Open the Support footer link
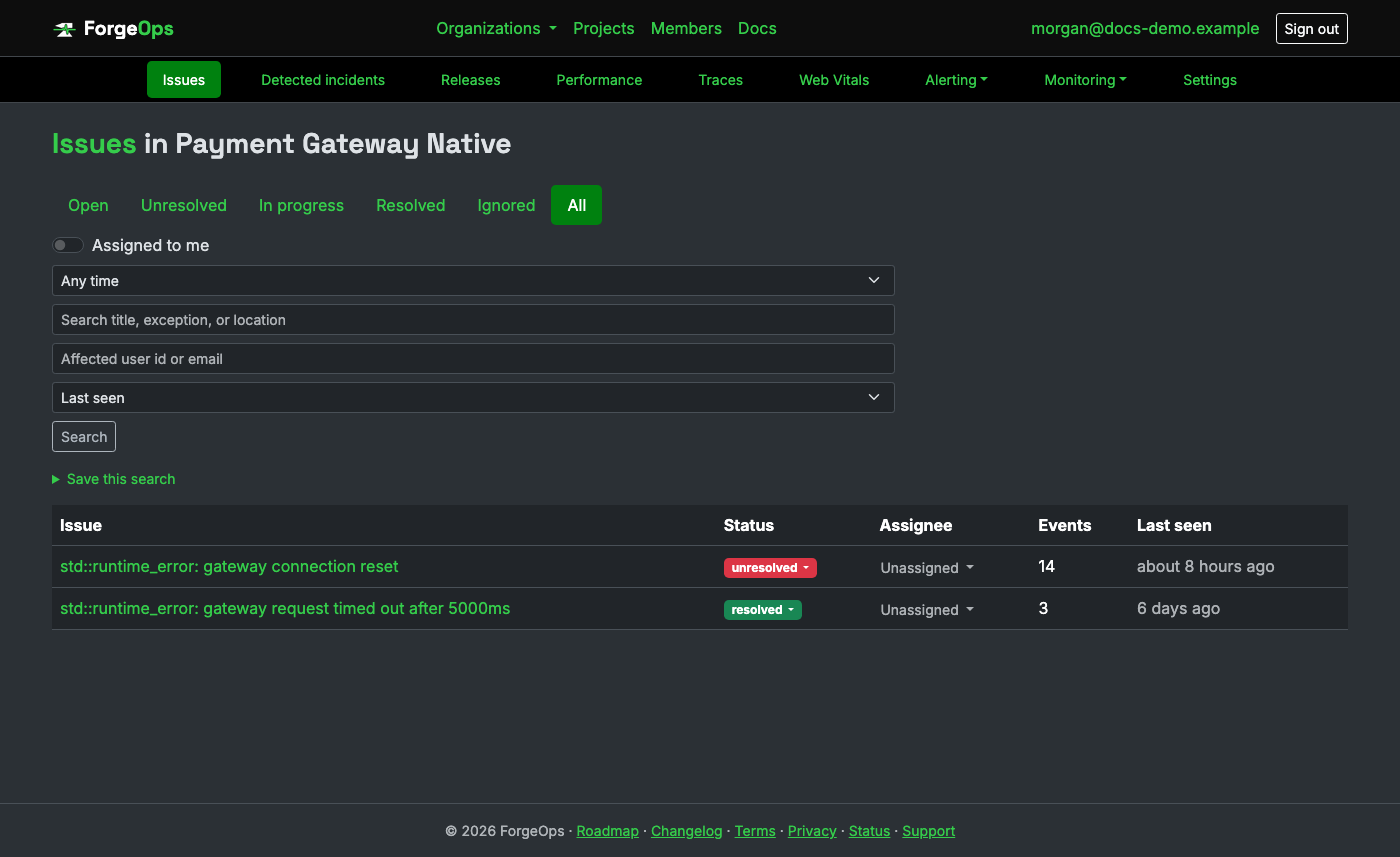Viewport: 1400px width, 857px height. click(929, 831)
